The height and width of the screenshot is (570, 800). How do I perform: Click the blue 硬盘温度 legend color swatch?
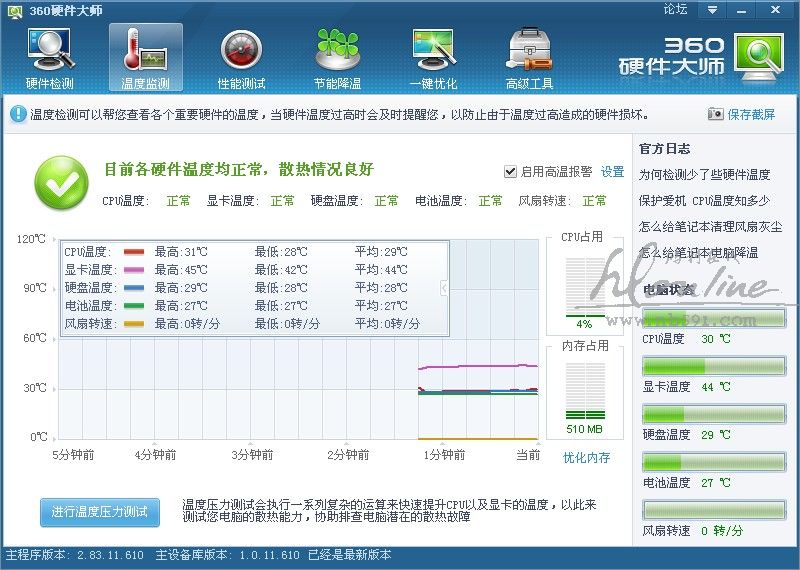[x=134, y=287]
